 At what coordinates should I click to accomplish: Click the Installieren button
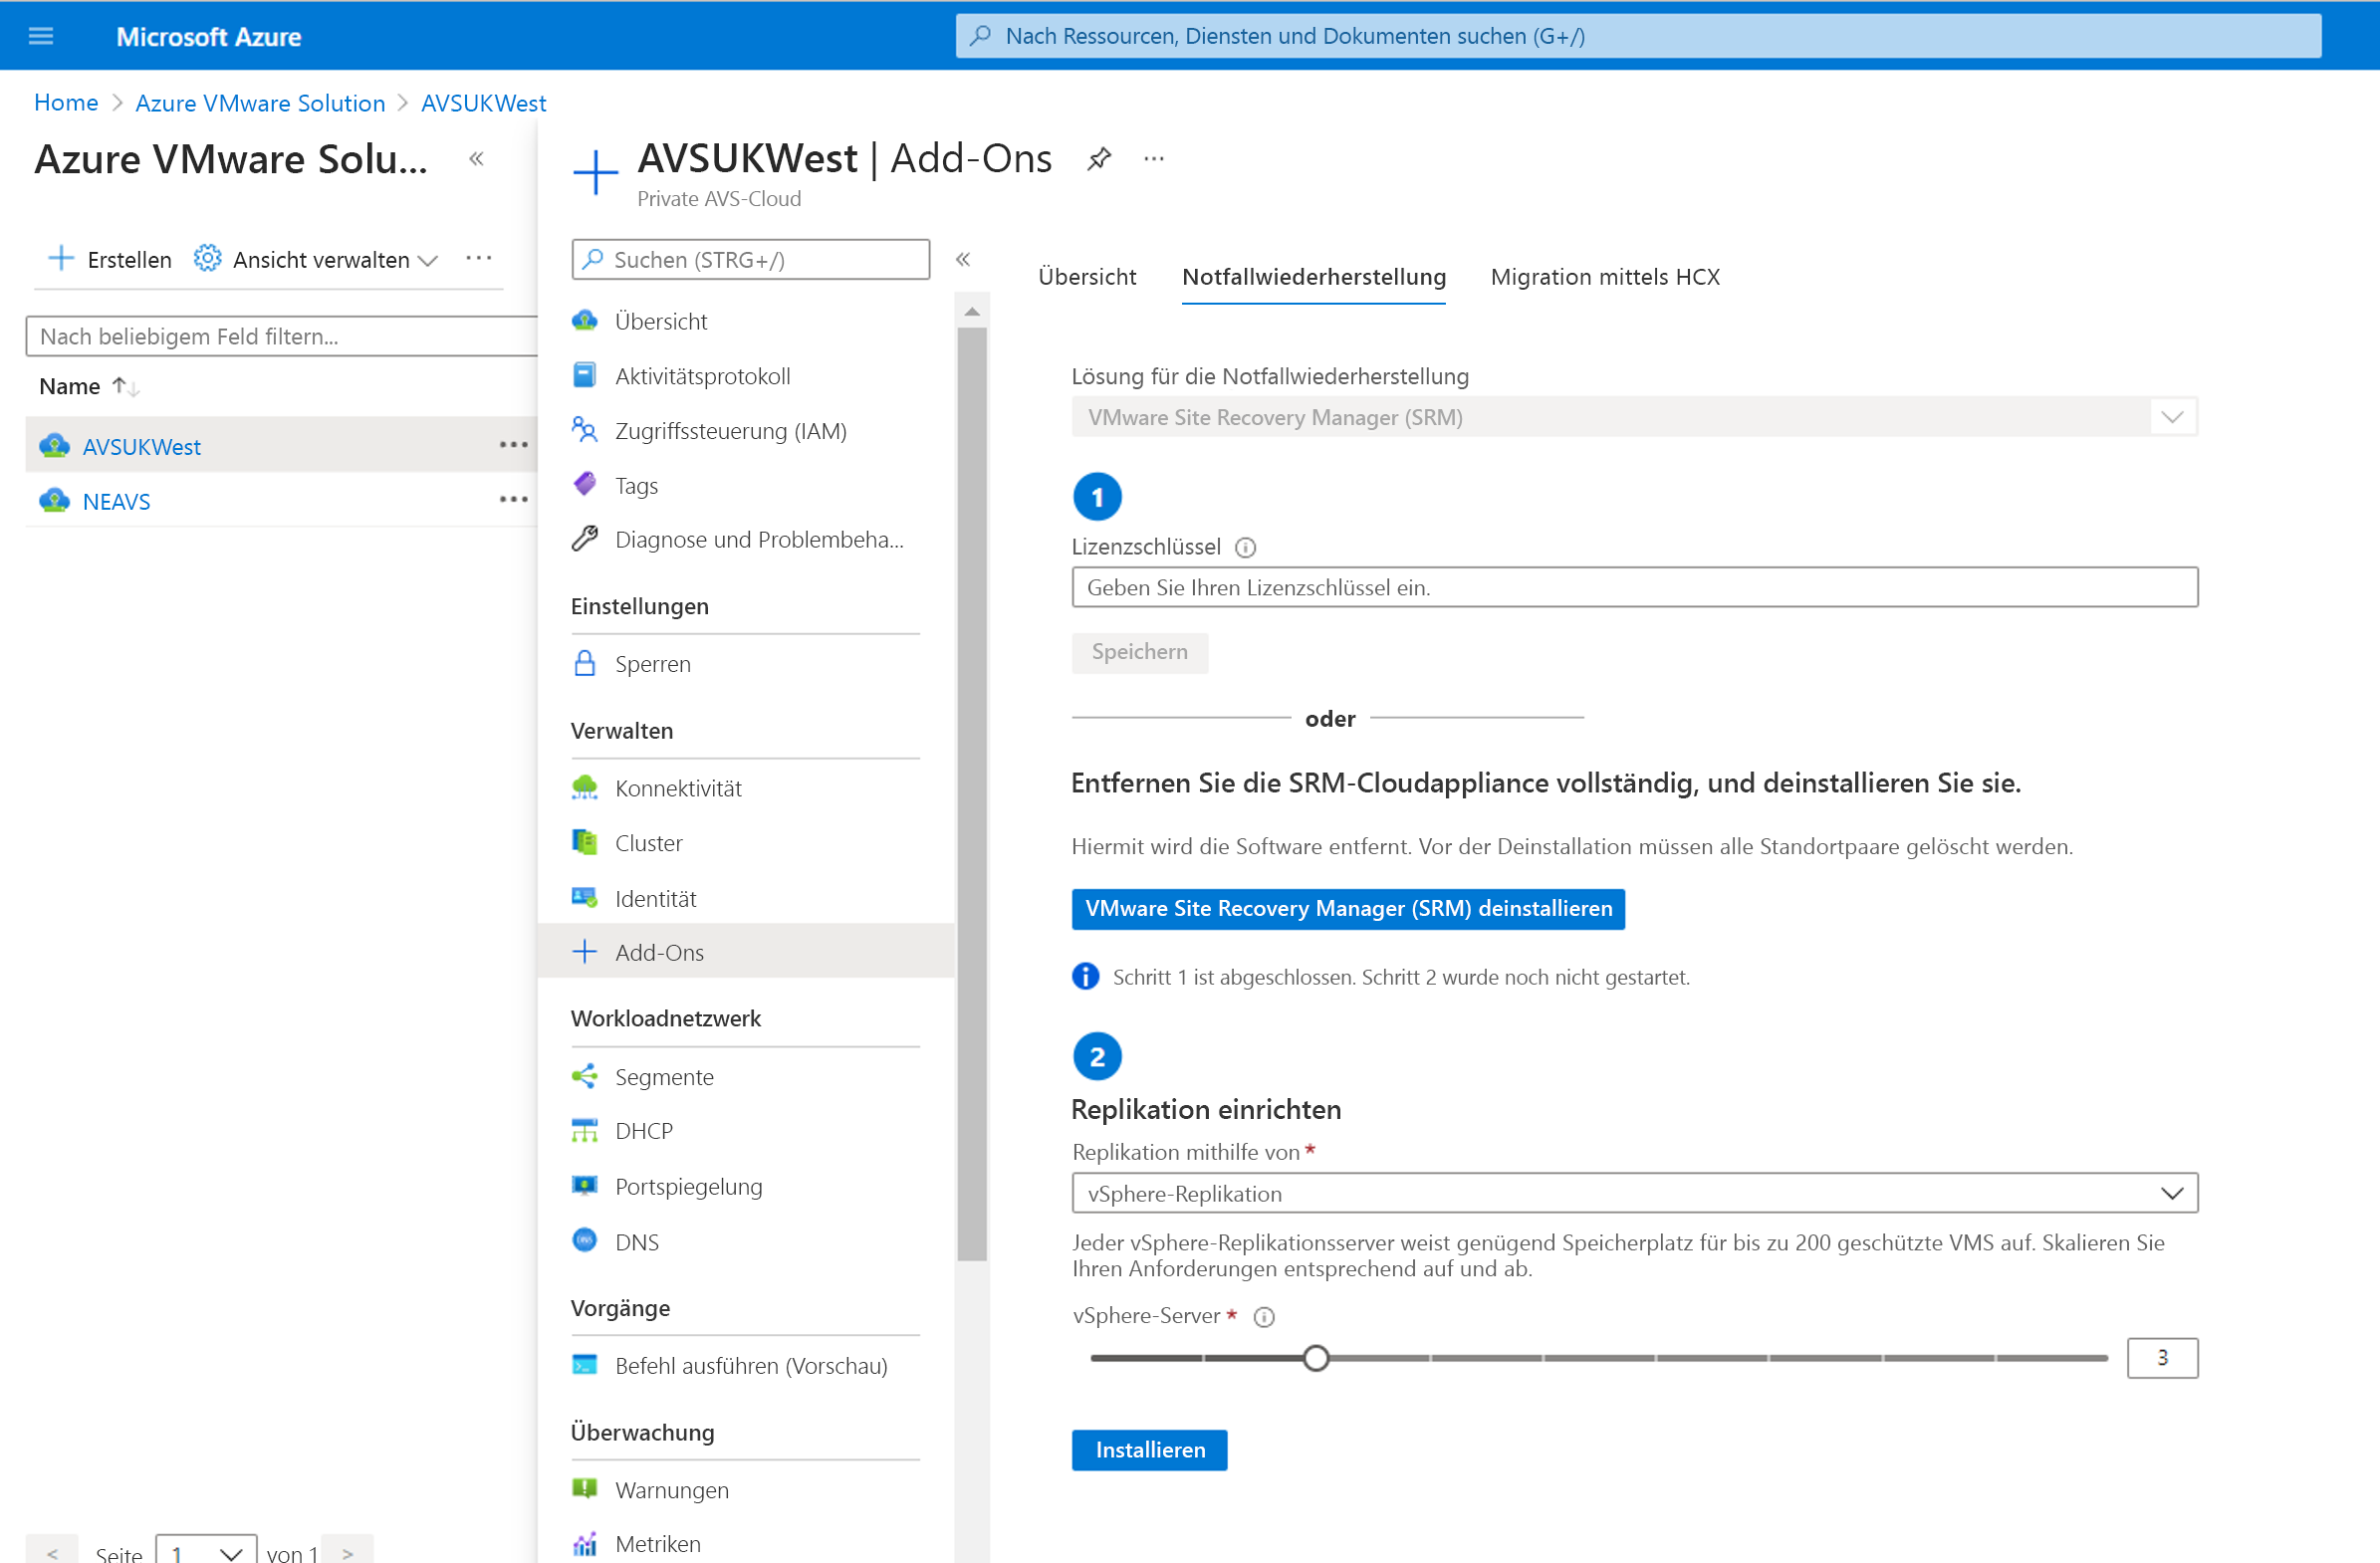1149,1449
